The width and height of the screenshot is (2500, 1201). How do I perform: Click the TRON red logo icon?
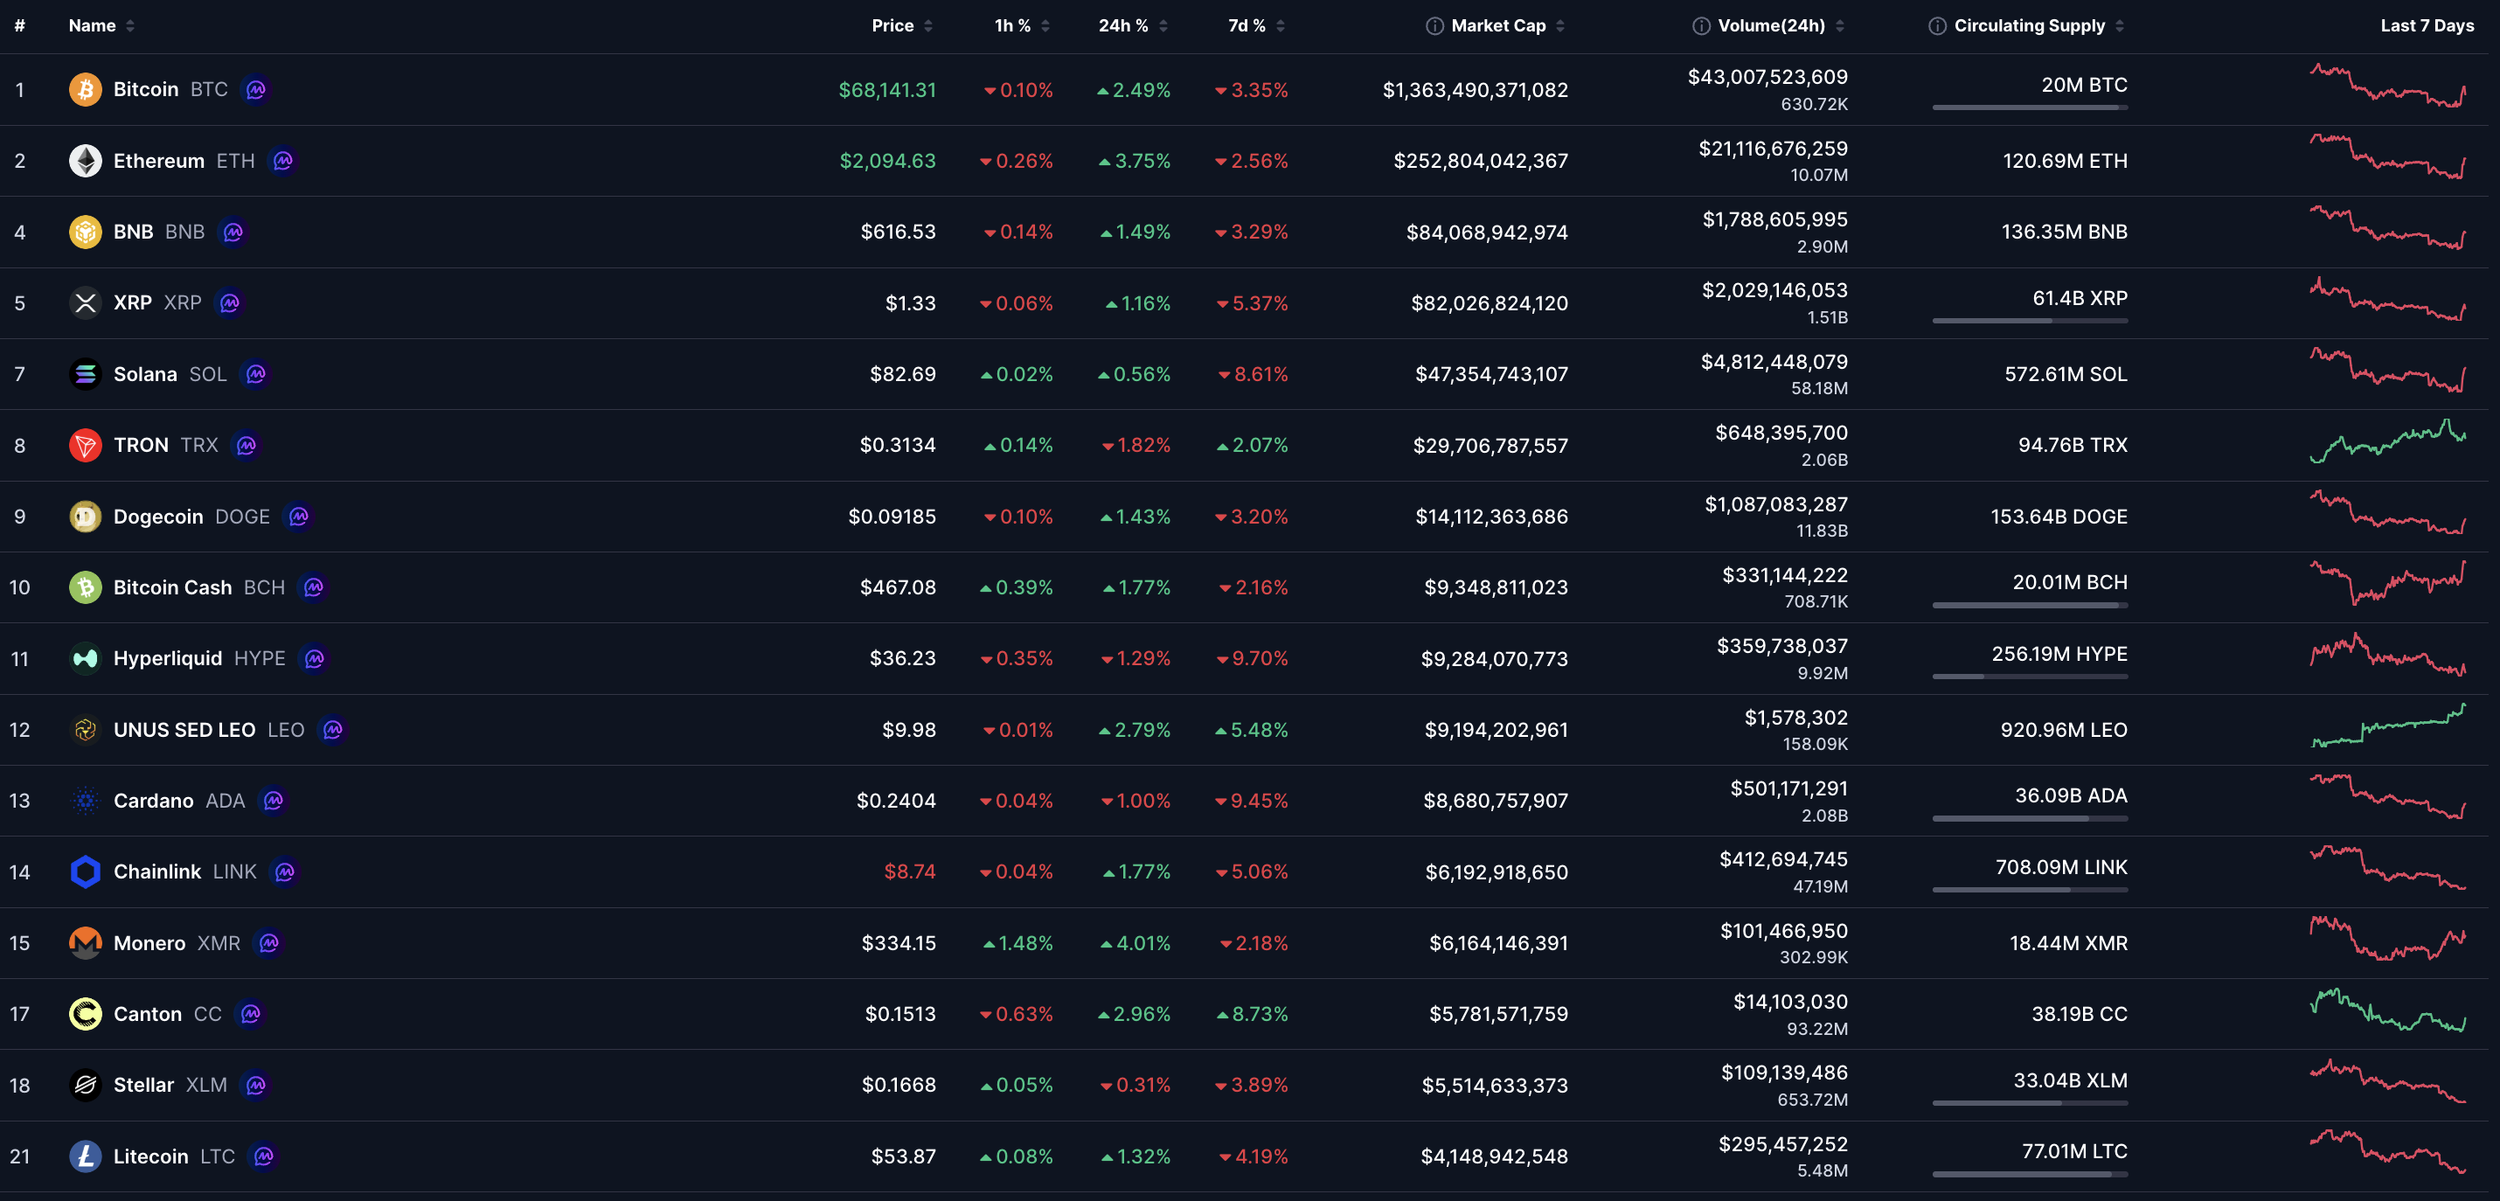click(85, 445)
